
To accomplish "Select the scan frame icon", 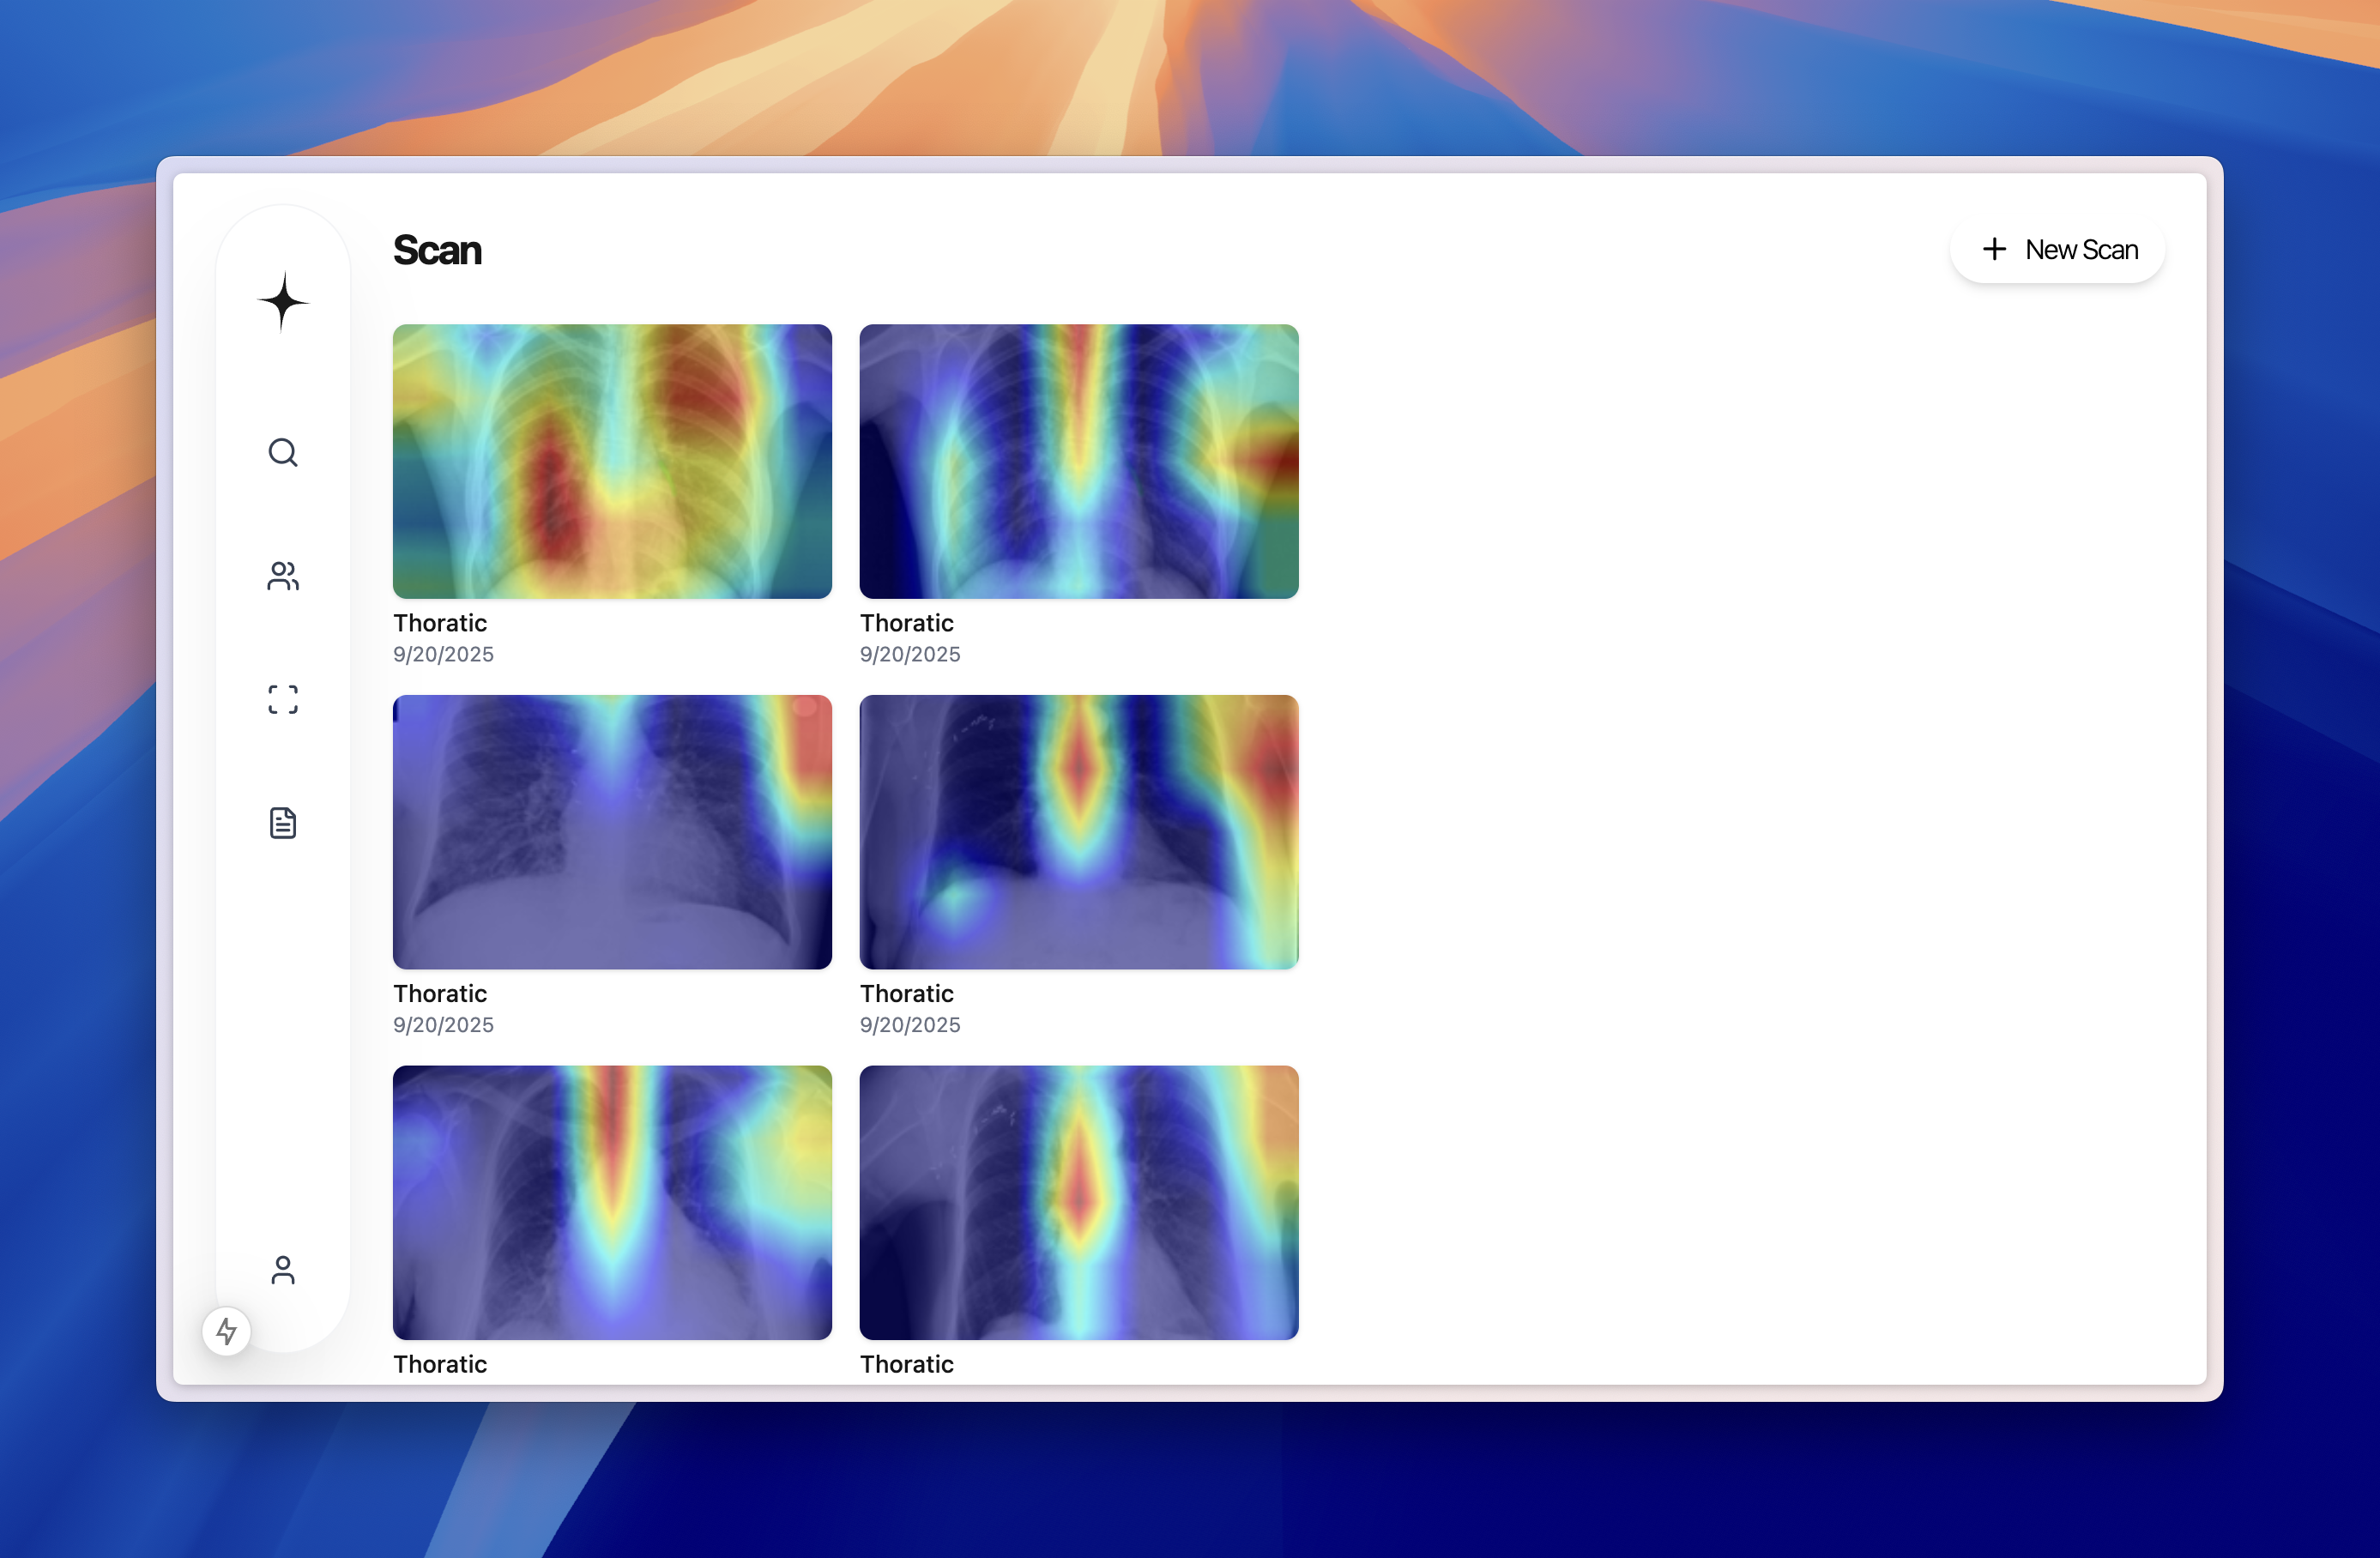I will 283,699.
